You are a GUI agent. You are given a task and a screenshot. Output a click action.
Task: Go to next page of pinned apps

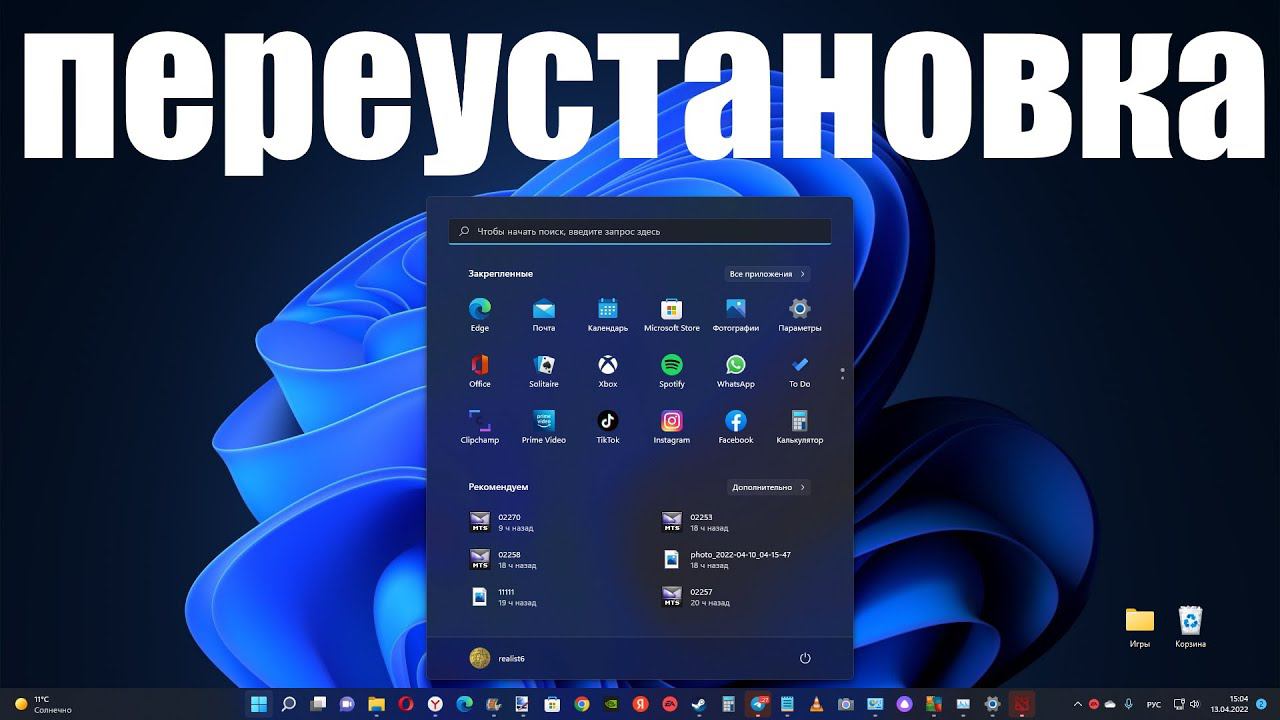842,378
